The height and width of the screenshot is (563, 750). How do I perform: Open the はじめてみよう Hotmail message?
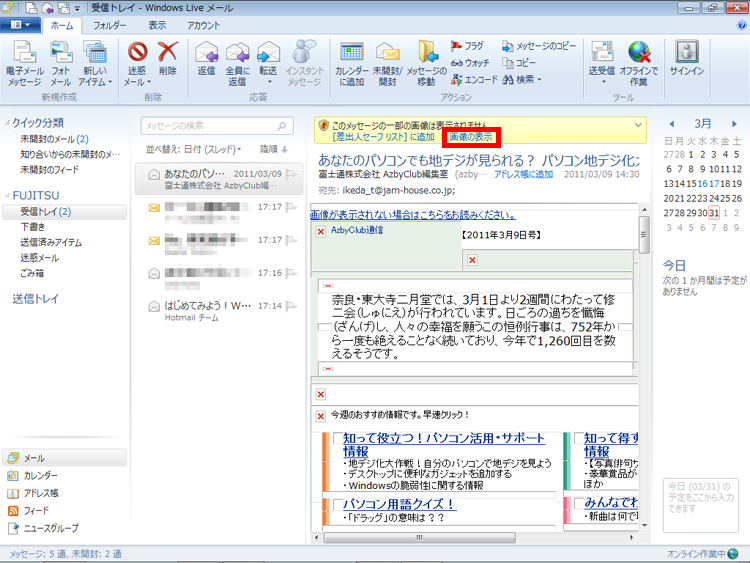tap(219, 311)
